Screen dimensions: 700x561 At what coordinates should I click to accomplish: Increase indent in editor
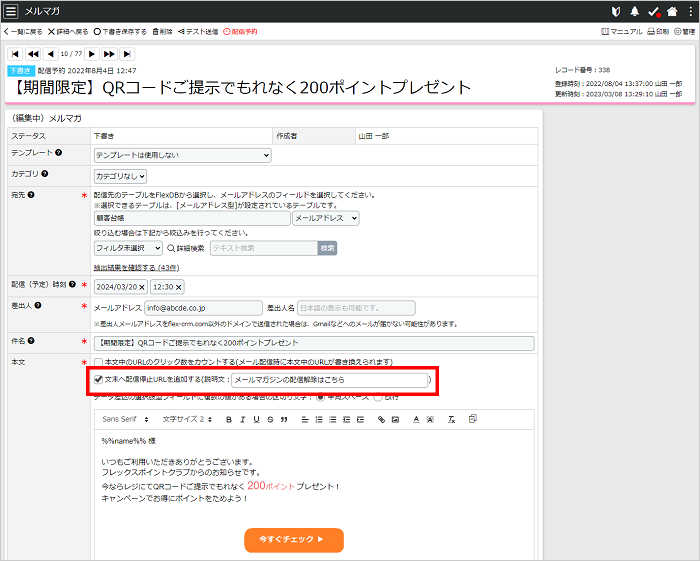[360, 420]
